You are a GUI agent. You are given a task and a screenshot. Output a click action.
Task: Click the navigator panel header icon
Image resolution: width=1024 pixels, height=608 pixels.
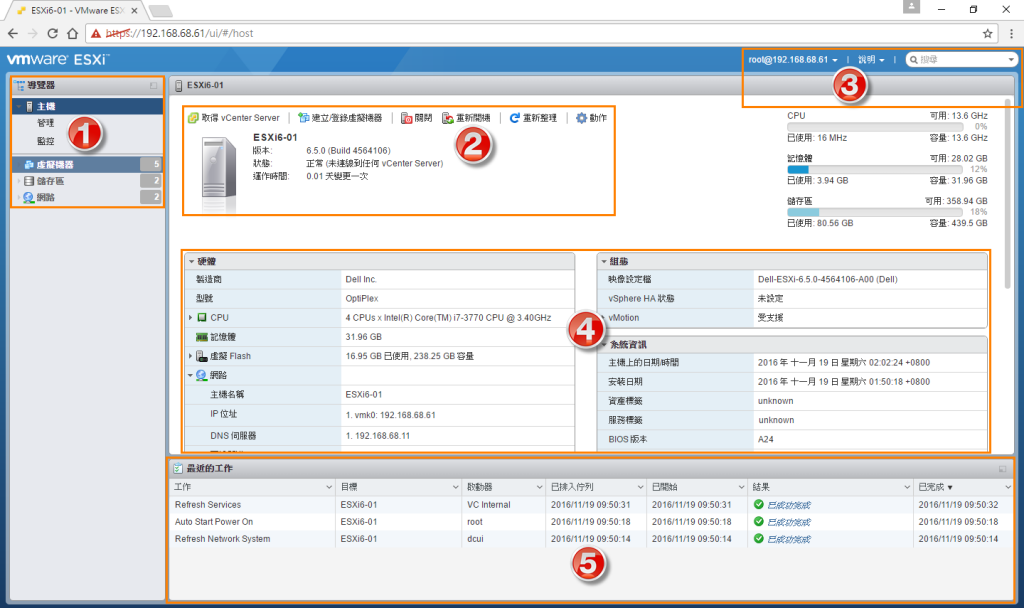20,86
